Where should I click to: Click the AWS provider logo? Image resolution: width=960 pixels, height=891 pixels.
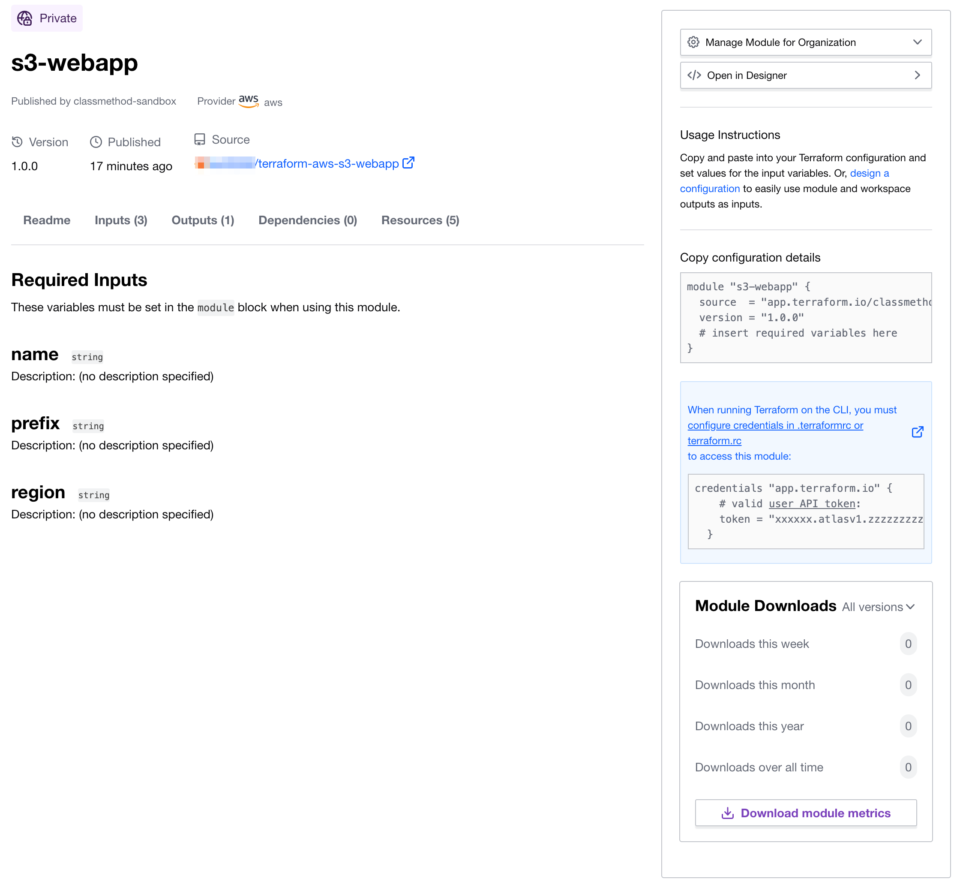[249, 101]
